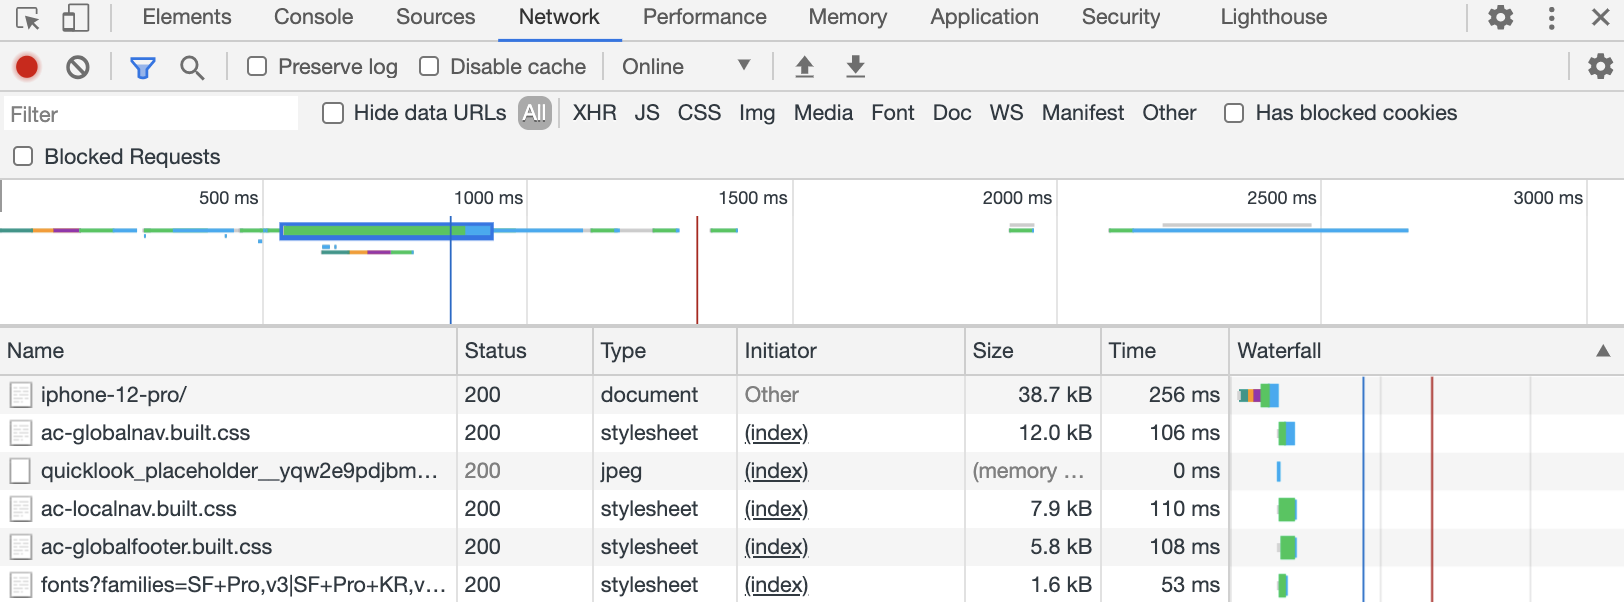Open the Performance tab

tap(704, 17)
